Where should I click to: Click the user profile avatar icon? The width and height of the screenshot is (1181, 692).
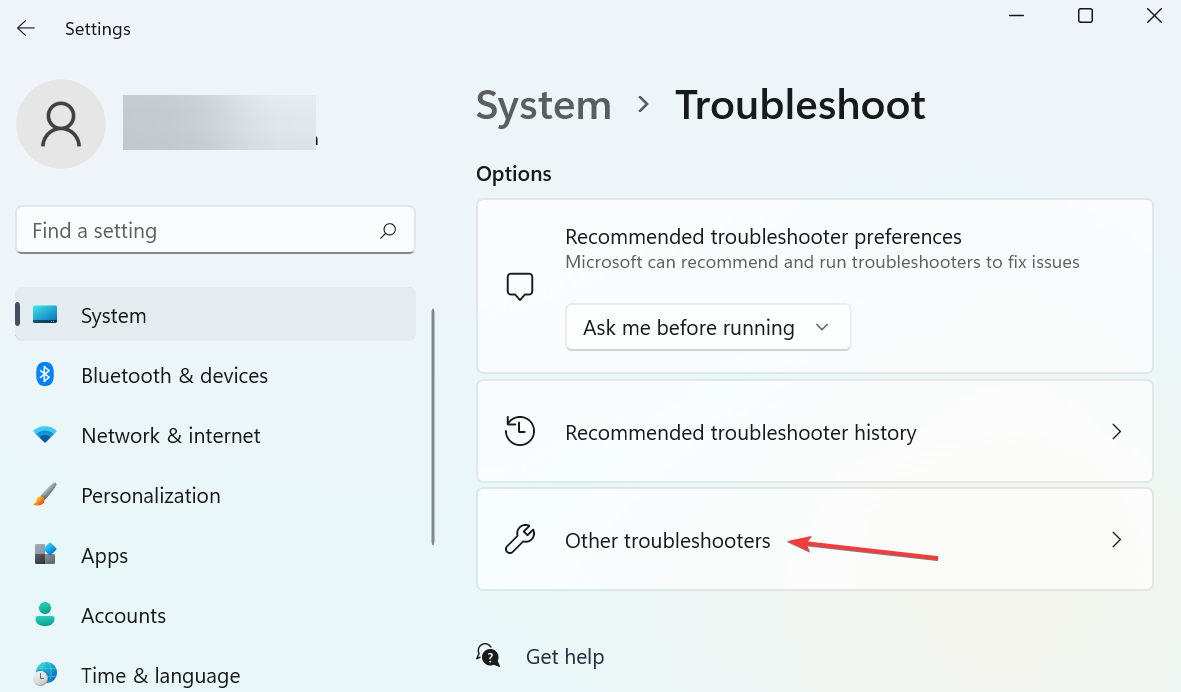pos(61,124)
